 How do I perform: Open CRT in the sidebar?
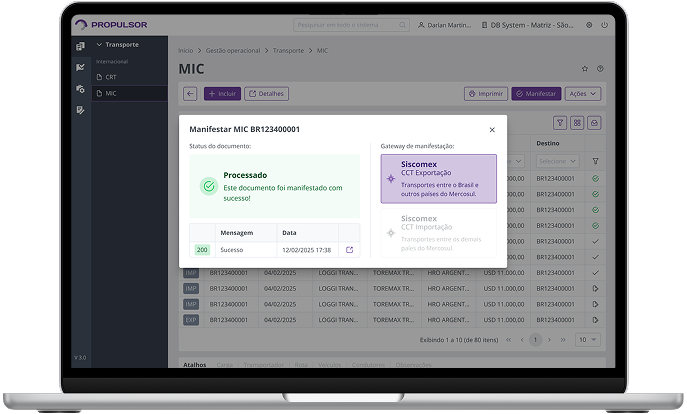click(110, 77)
